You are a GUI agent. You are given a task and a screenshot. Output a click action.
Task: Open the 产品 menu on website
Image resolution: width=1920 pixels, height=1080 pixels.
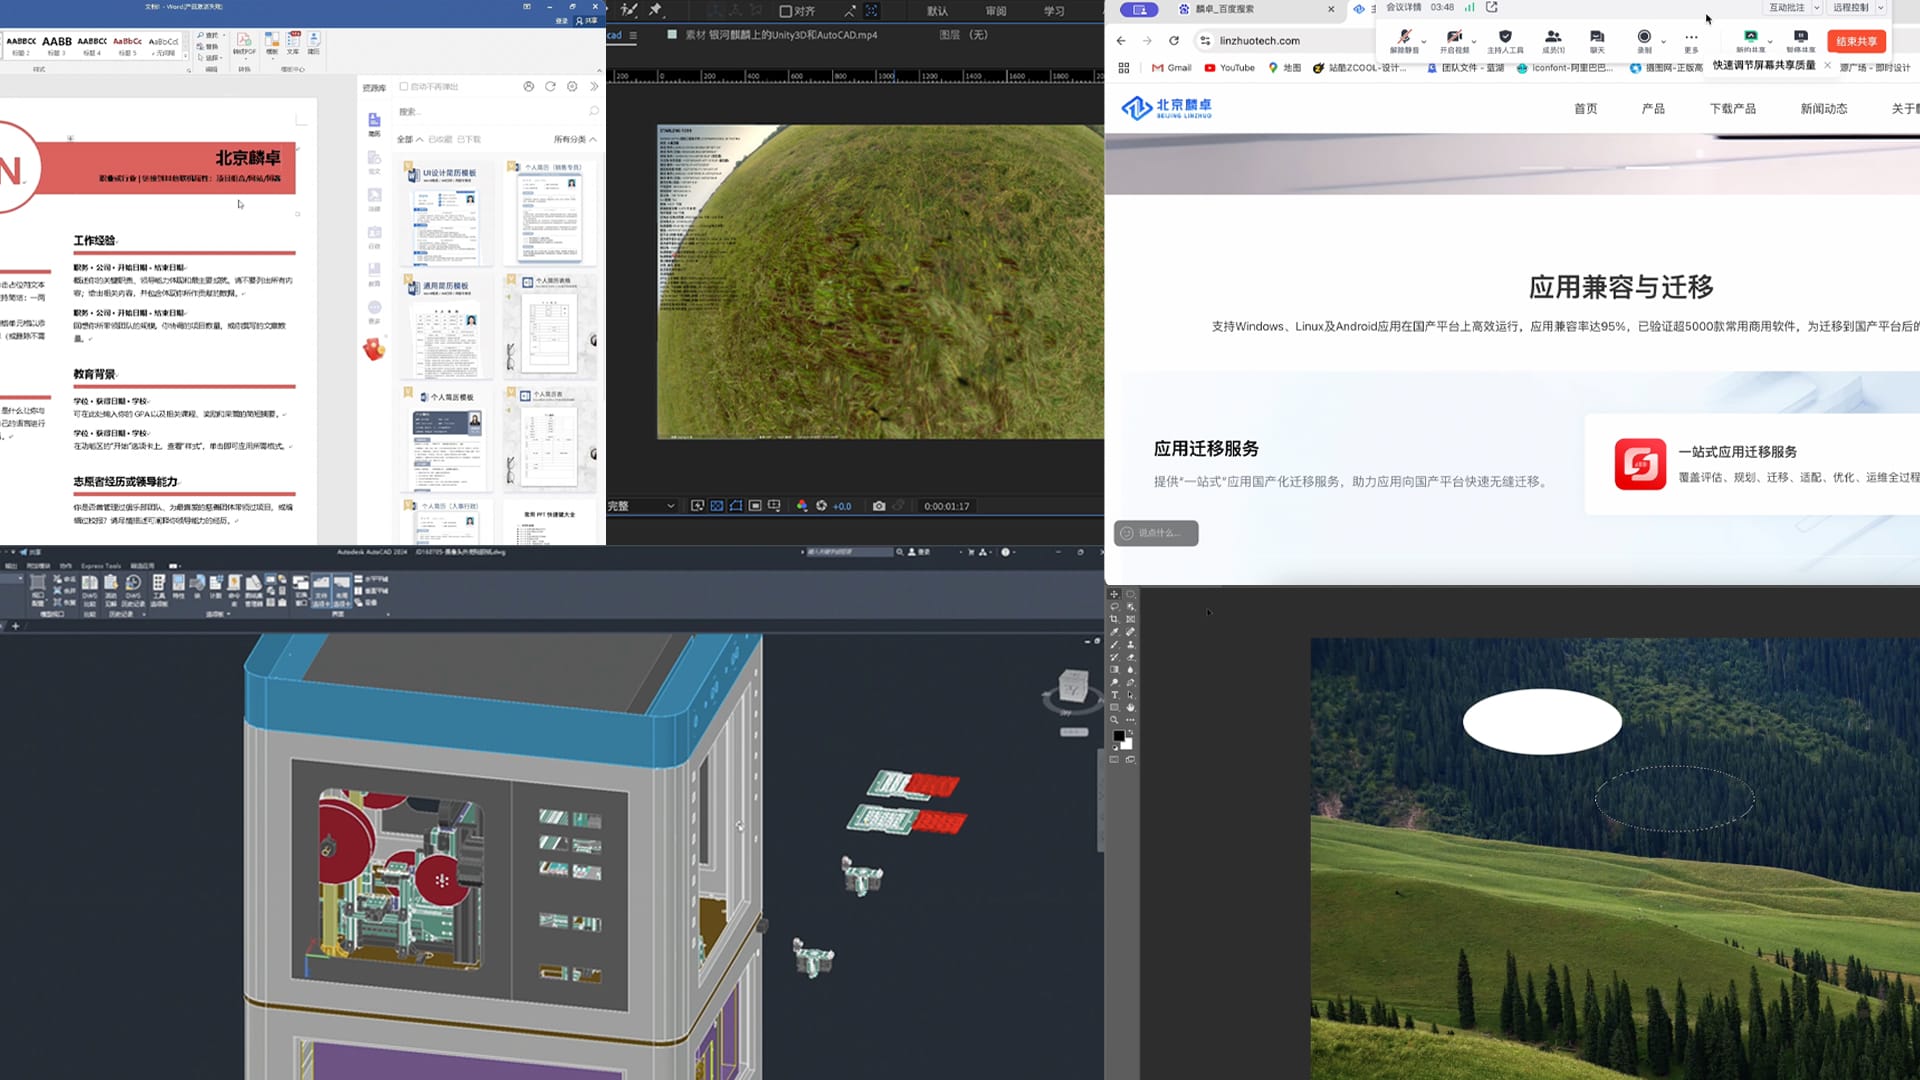tap(1653, 109)
